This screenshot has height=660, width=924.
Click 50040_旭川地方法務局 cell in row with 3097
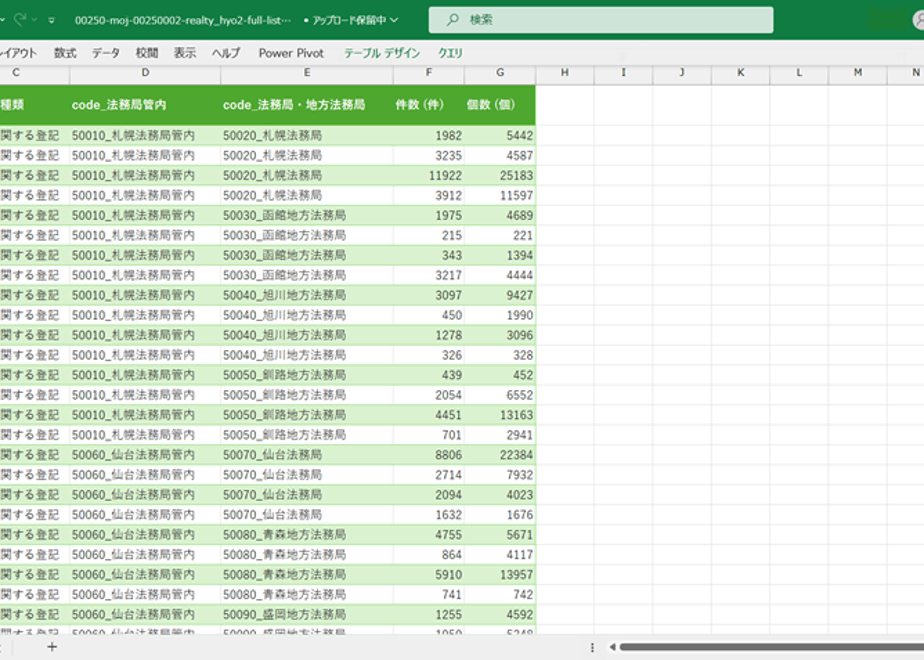[x=307, y=295]
